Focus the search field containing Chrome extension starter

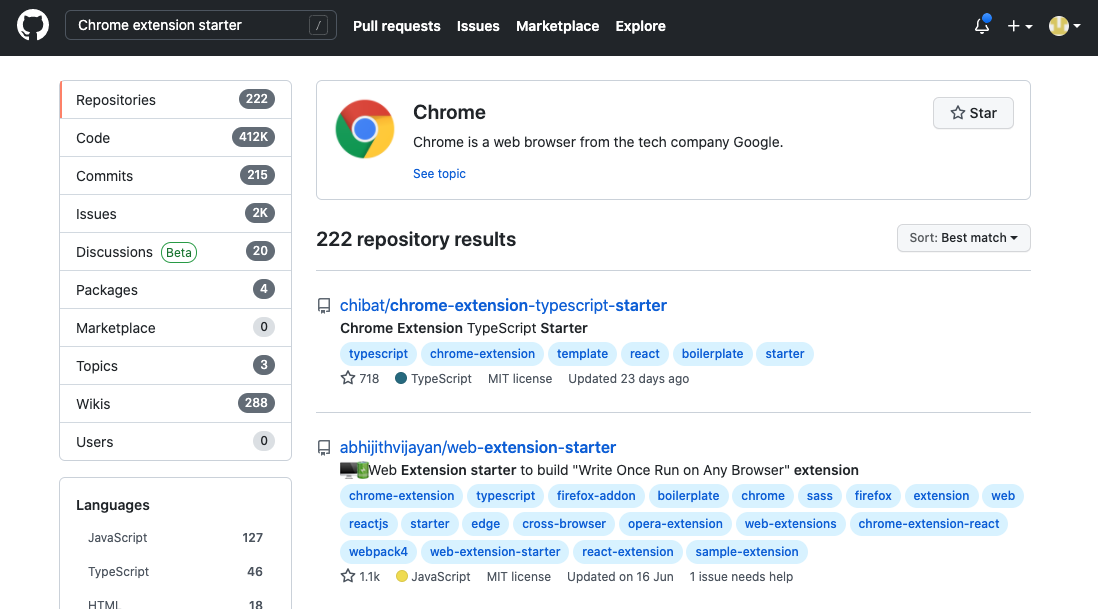(x=201, y=25)
